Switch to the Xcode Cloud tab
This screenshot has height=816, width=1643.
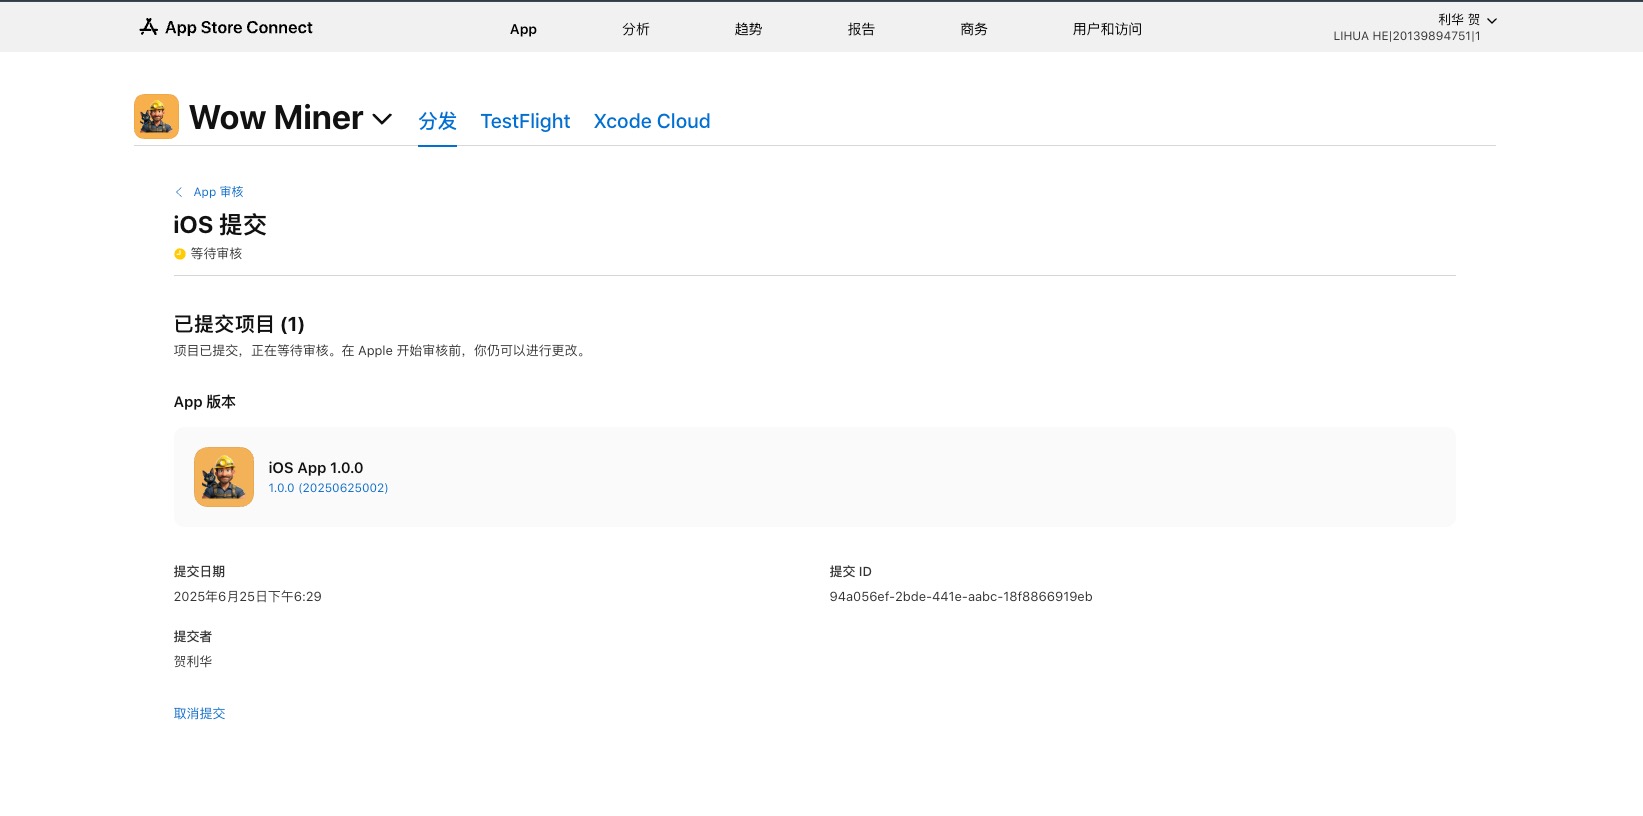click(652, 121)
